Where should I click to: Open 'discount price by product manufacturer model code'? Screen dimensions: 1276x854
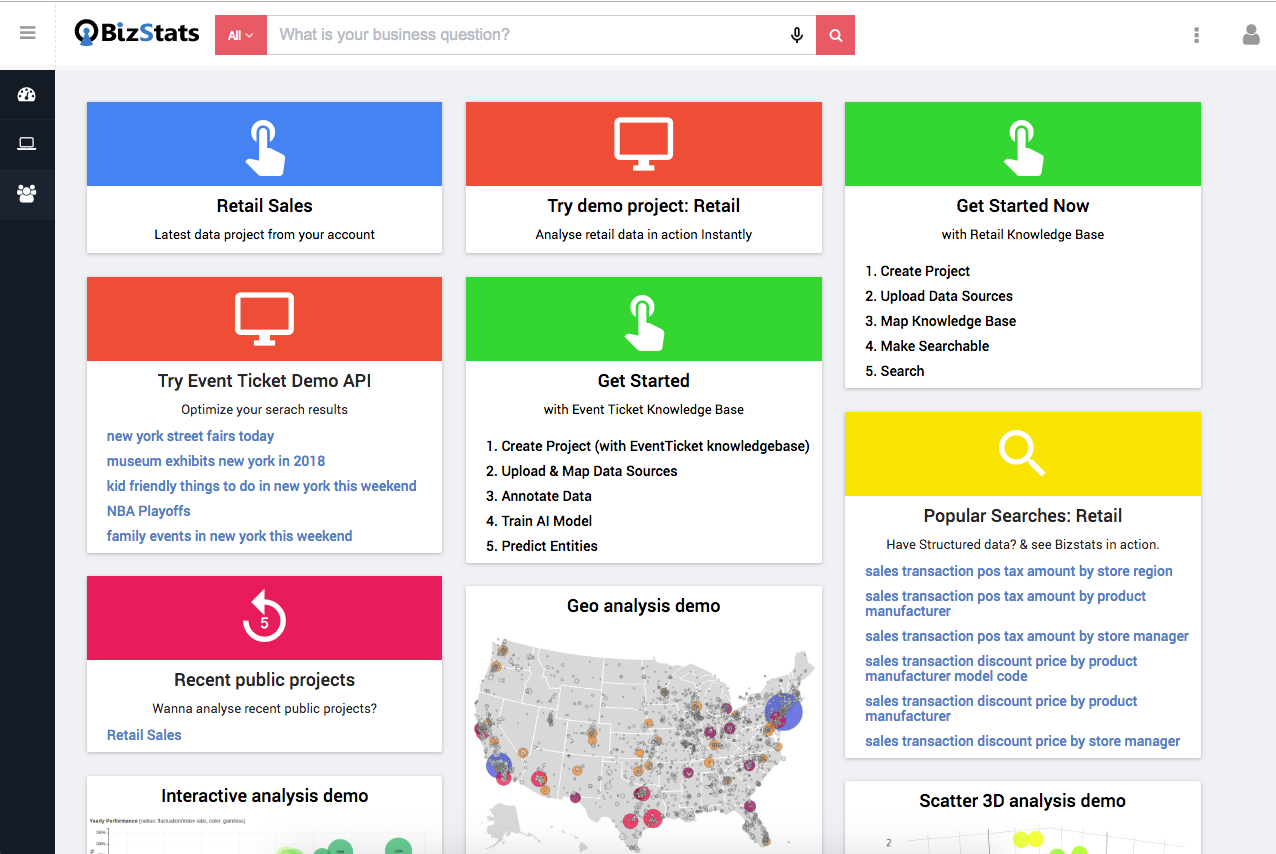click(1001, 668)
